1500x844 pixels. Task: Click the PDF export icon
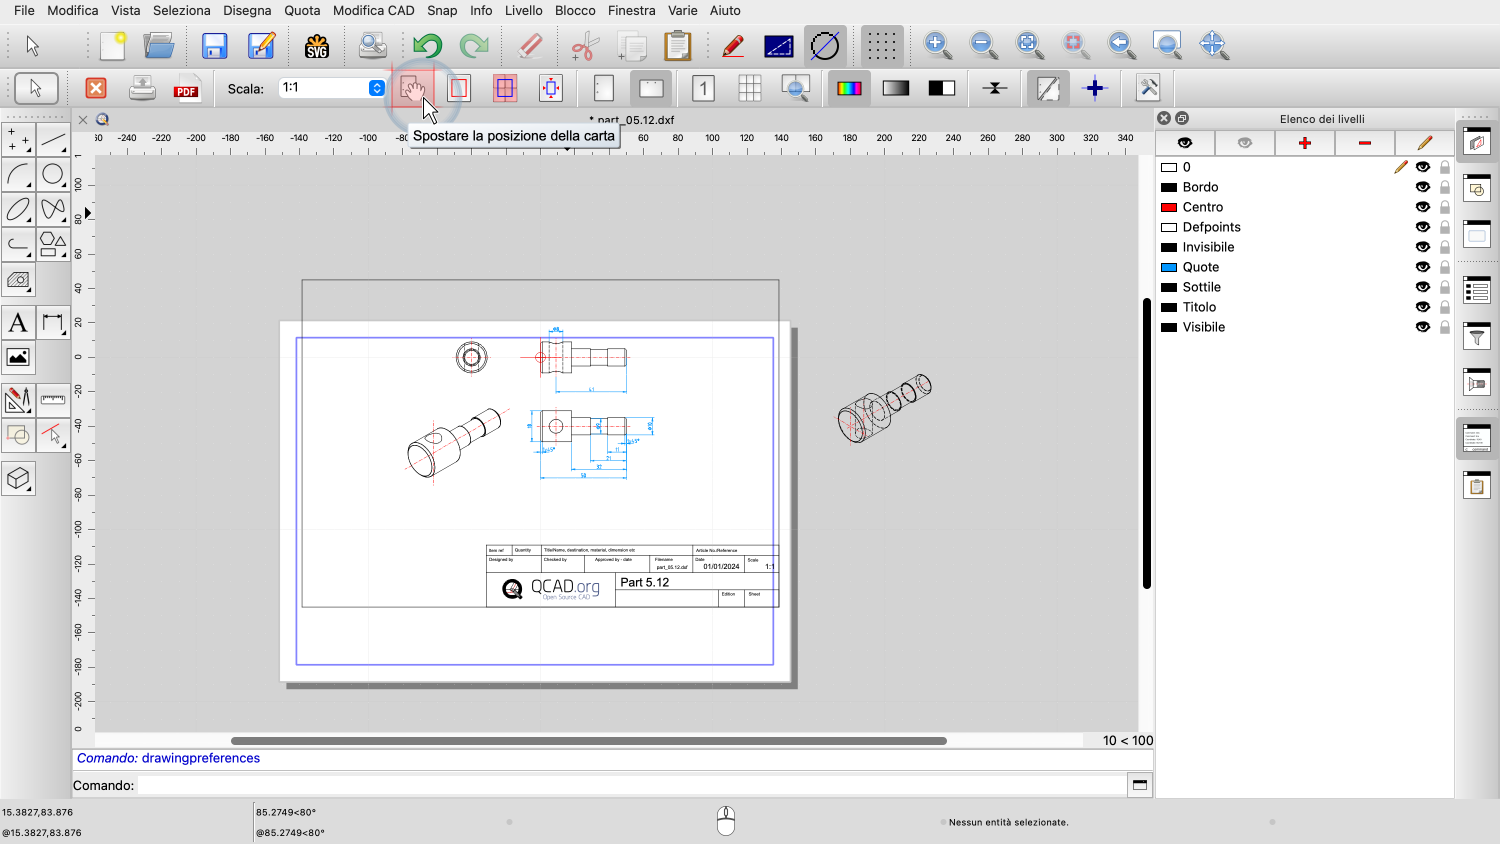coord(186,89)
